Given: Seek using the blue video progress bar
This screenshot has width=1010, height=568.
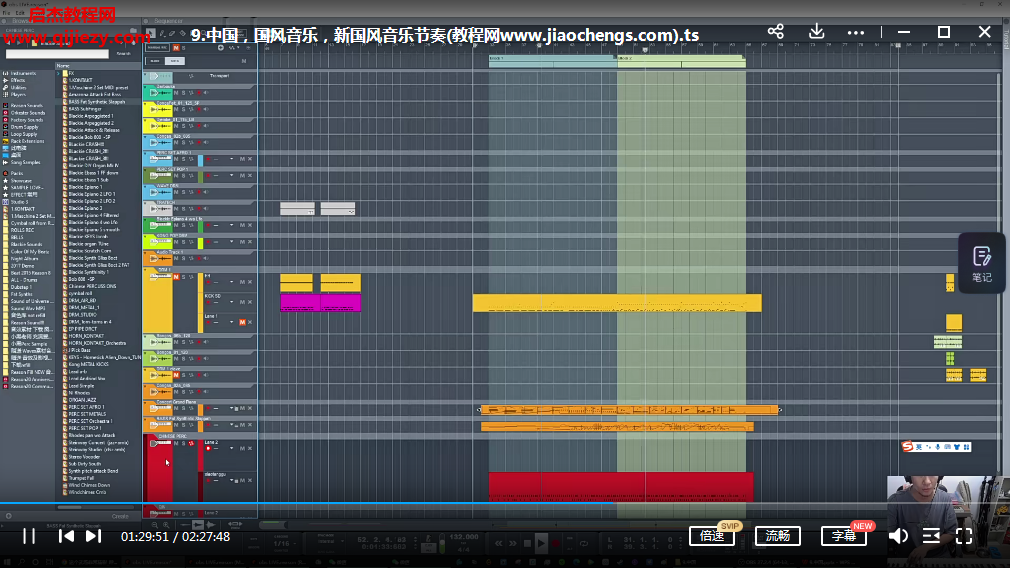Looking at the screenshot, I should [505, 502].
